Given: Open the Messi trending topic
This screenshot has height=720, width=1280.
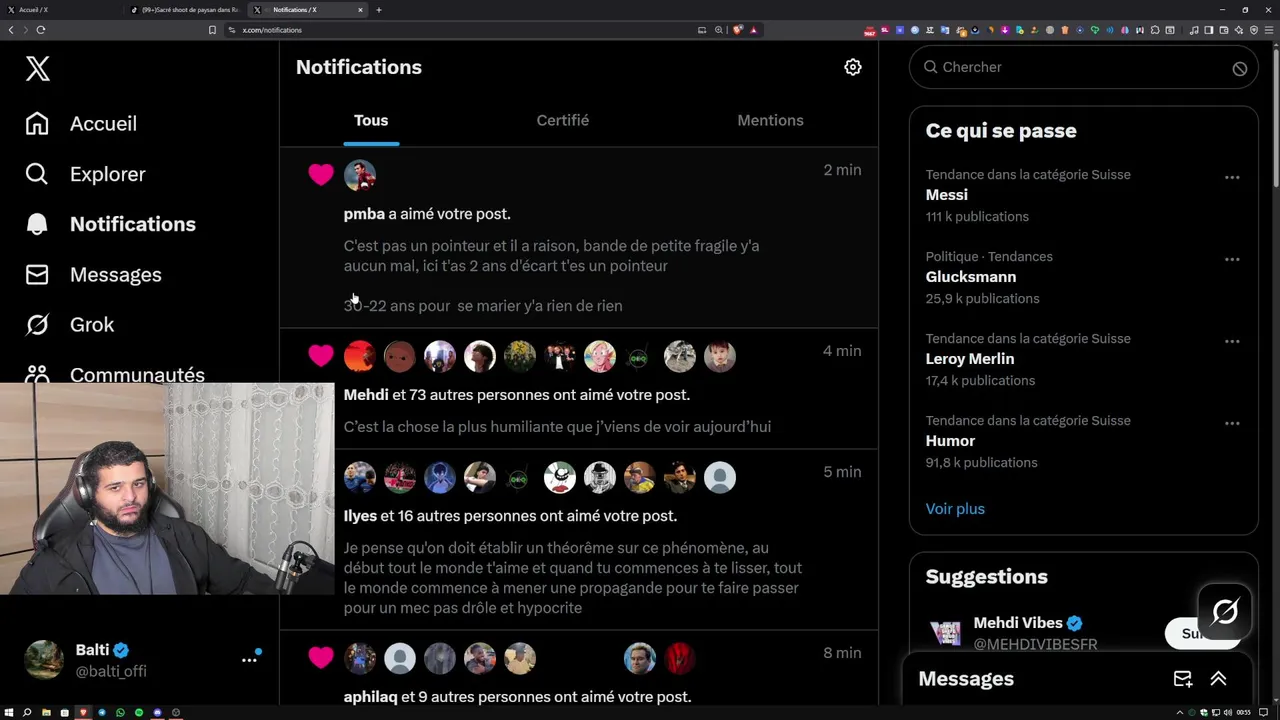Looking at the screenshot, I should pyautogui.click(x=947, y=195).
